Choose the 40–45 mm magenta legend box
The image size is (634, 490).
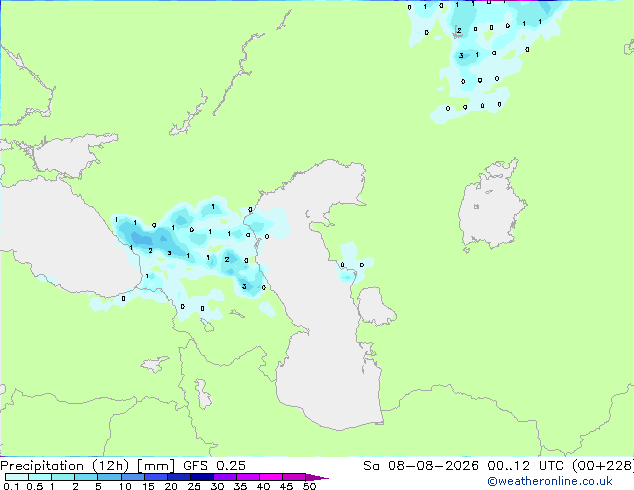click(x=271, y=477)
